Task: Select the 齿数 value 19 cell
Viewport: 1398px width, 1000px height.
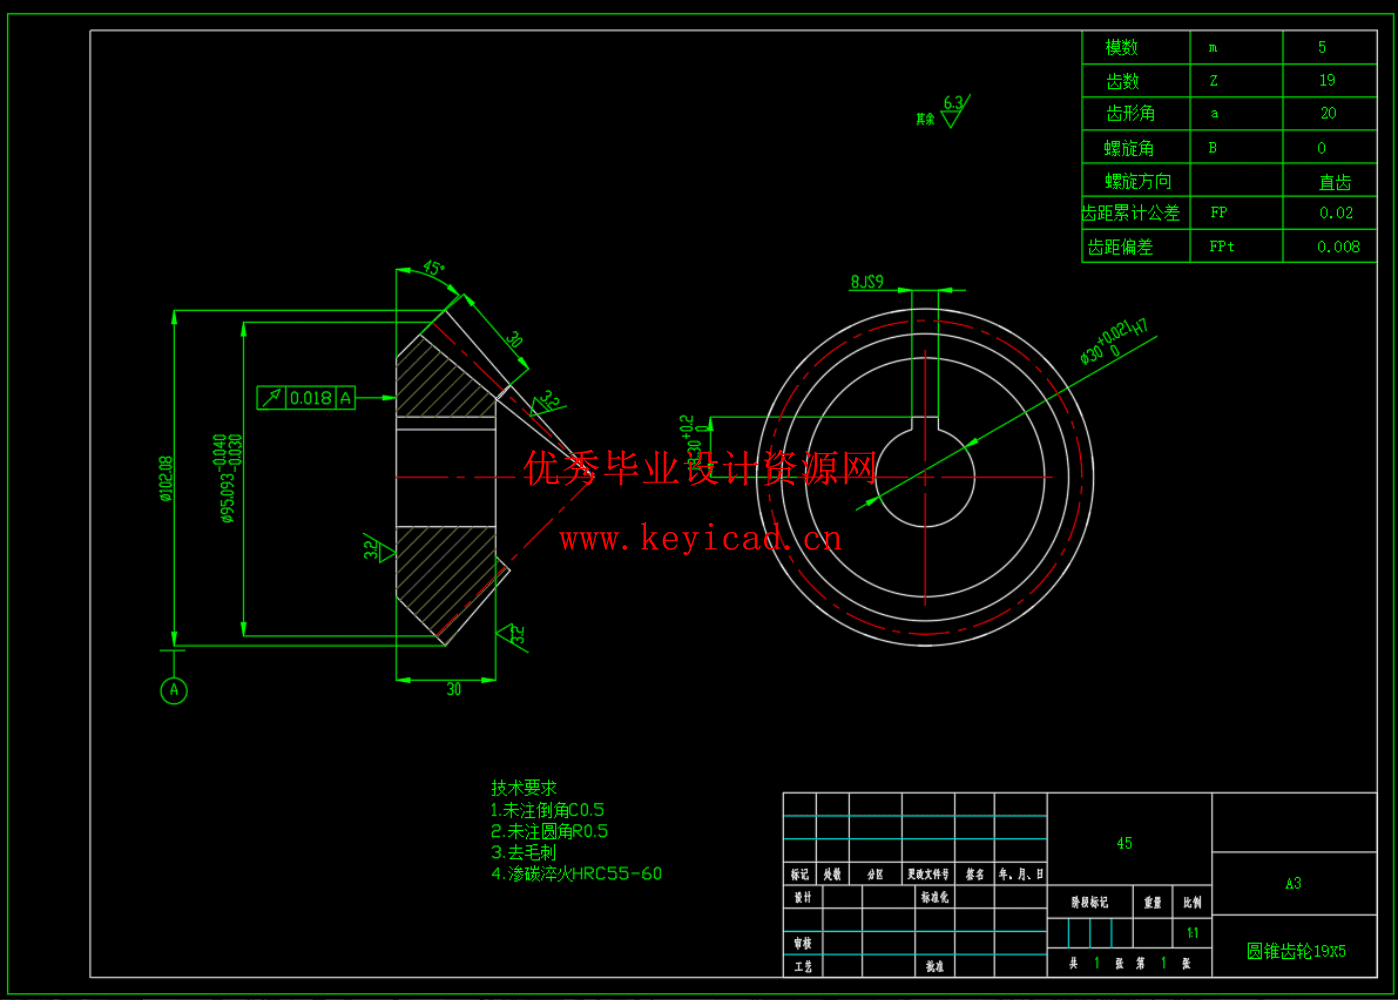Action: click(1327, 80)
